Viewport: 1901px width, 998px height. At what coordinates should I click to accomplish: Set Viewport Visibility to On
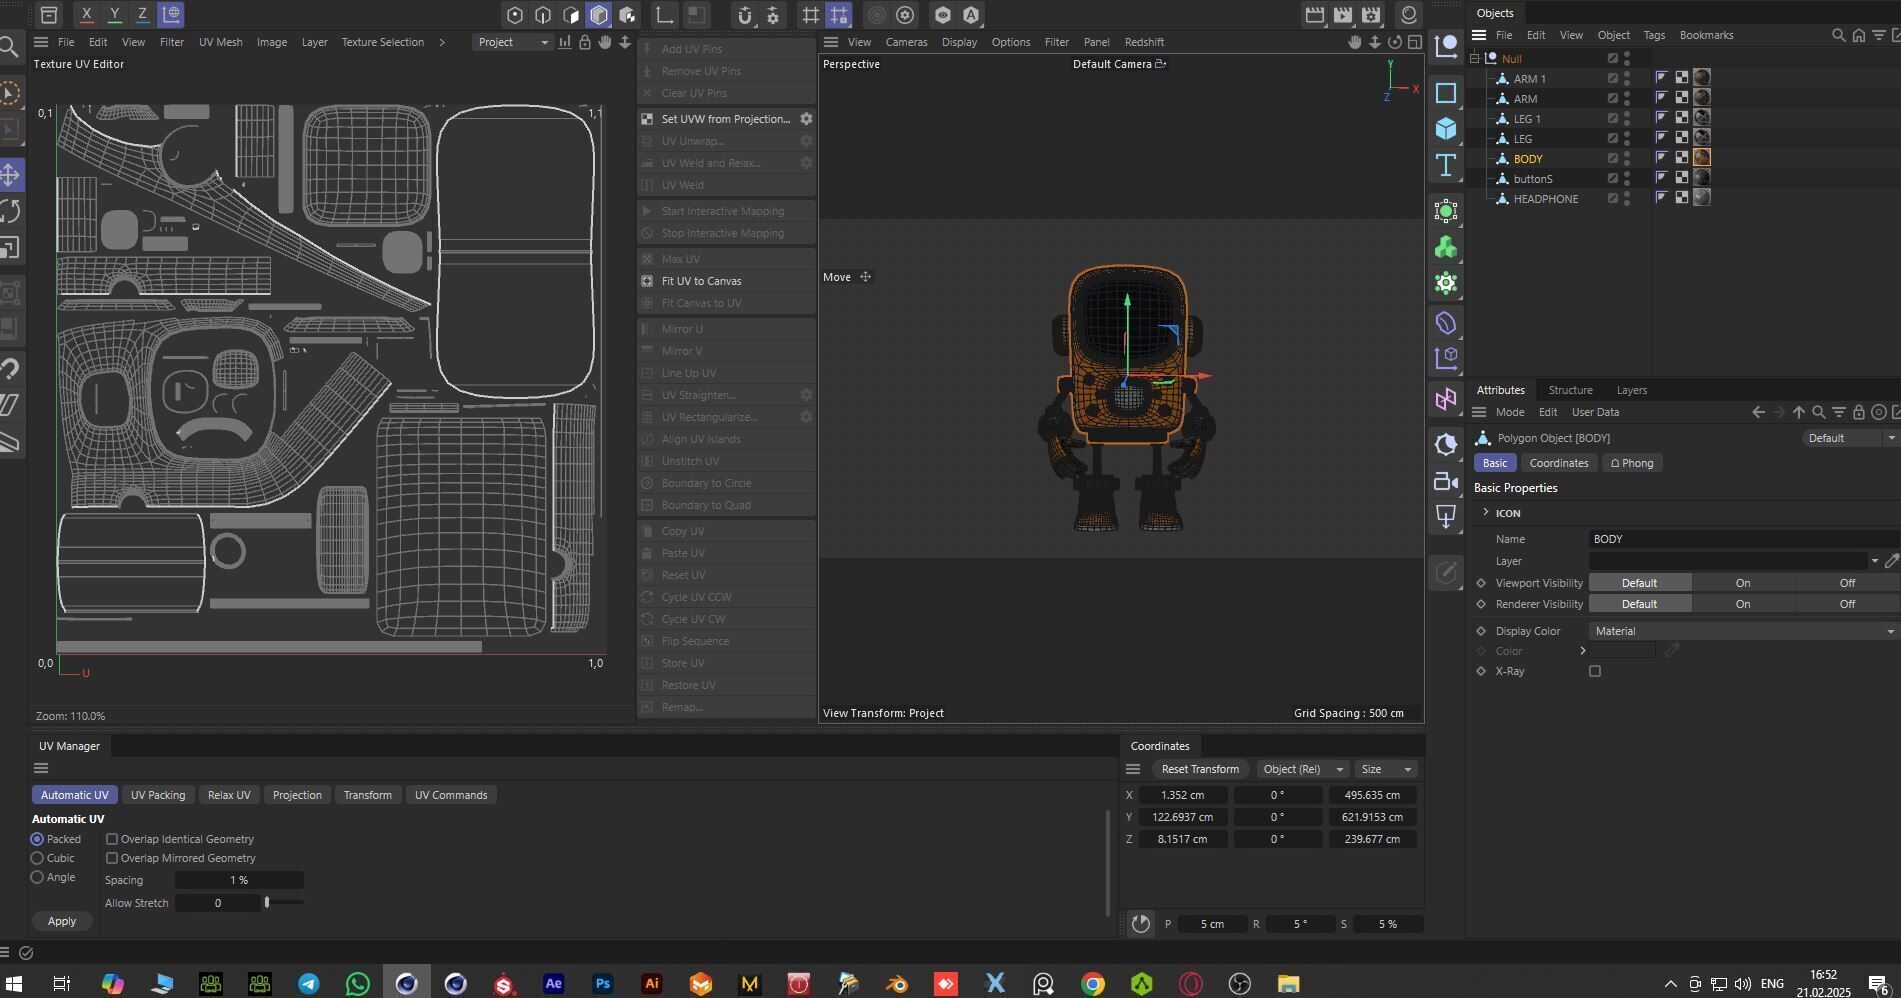click(1743, 583)
